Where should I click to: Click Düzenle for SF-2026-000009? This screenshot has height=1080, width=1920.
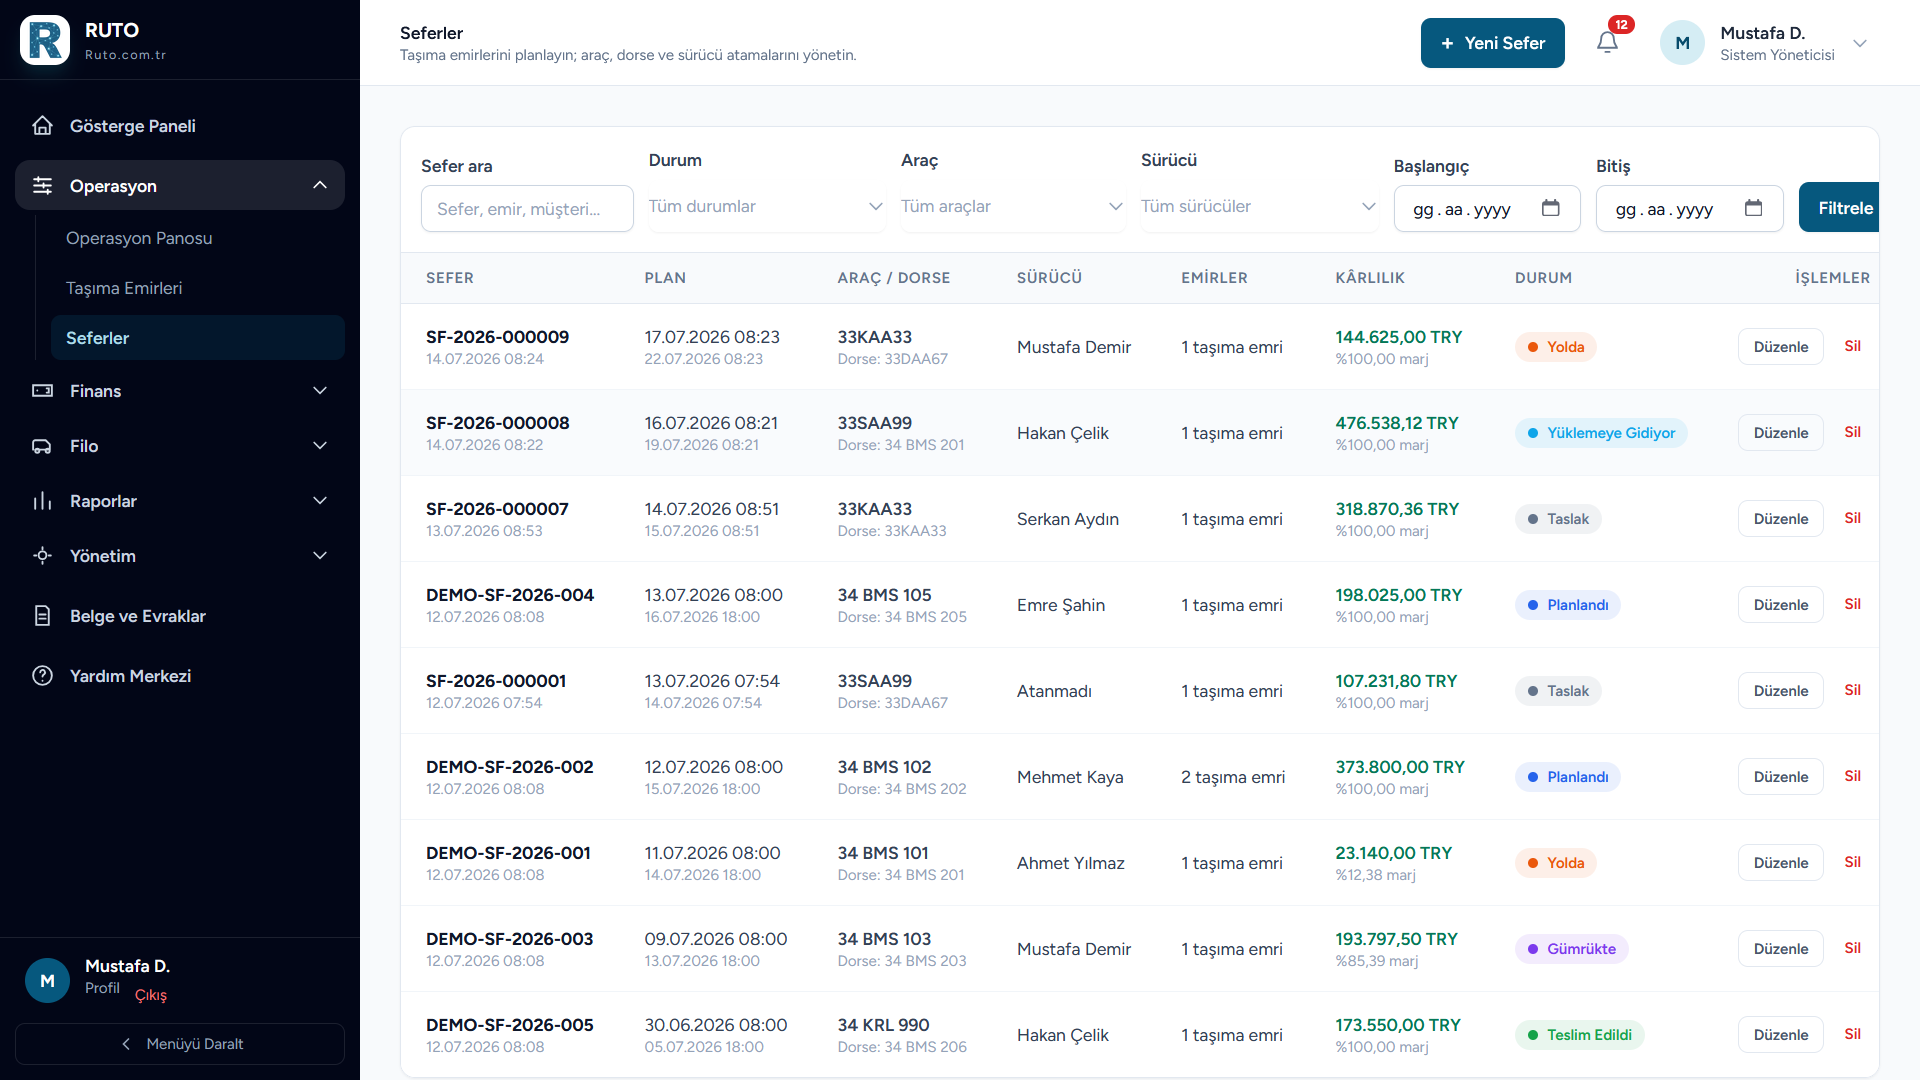pos(1781,347)
